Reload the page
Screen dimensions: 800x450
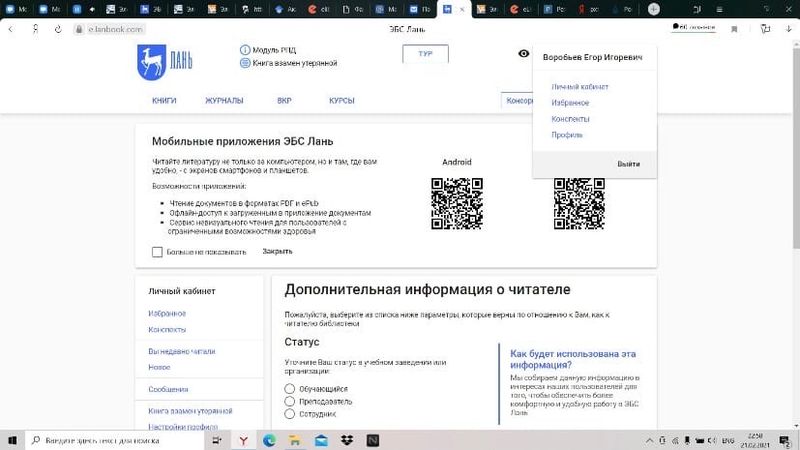(58, 30)
